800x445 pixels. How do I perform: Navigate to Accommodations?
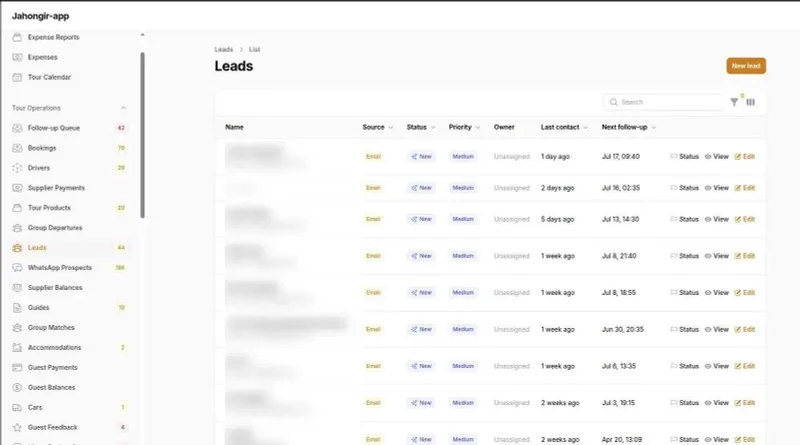[x=54, y=348]
